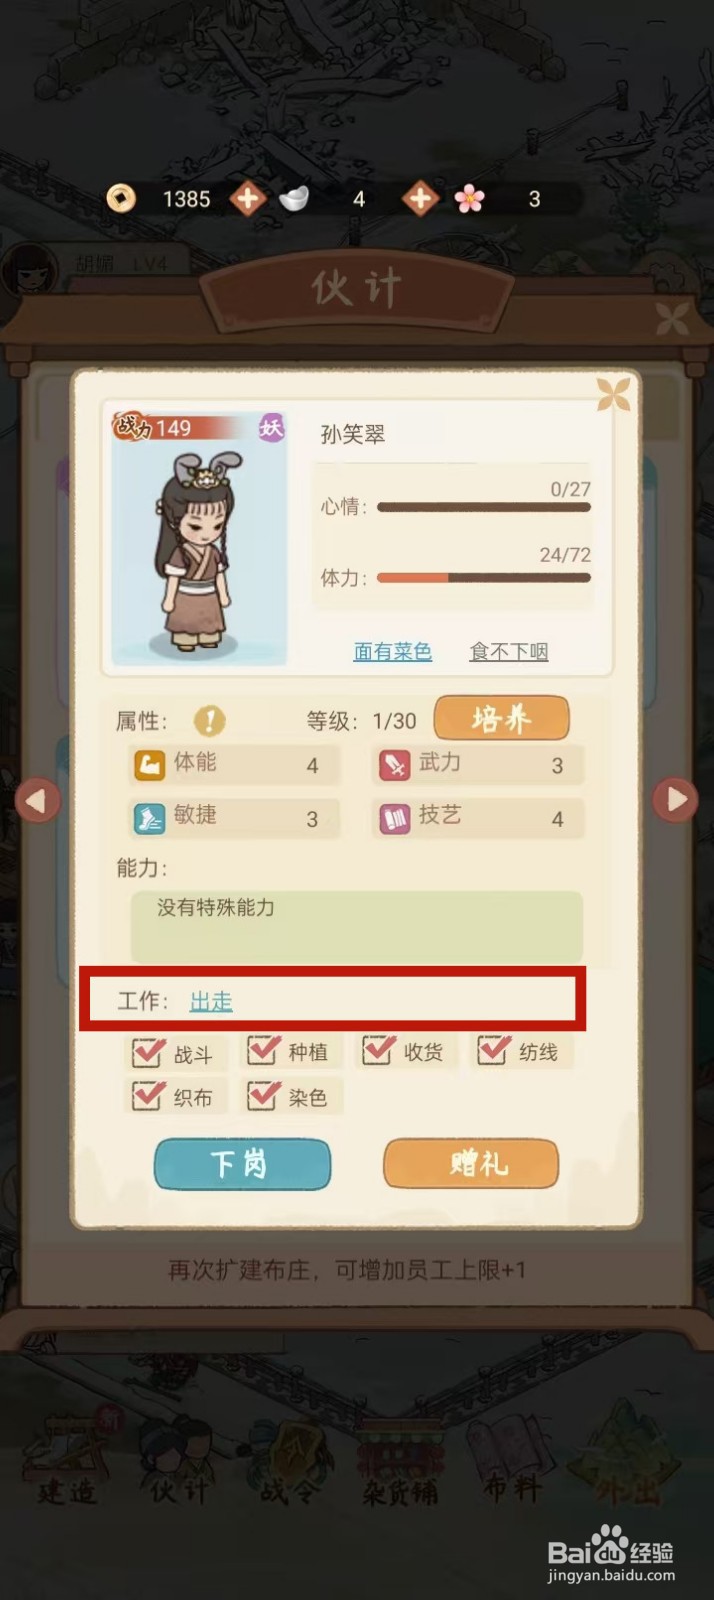This screenshot has height=1600, width=714.
Task: Toggle the 种植 planting checkbox
Action: [x=263, y=1049]
